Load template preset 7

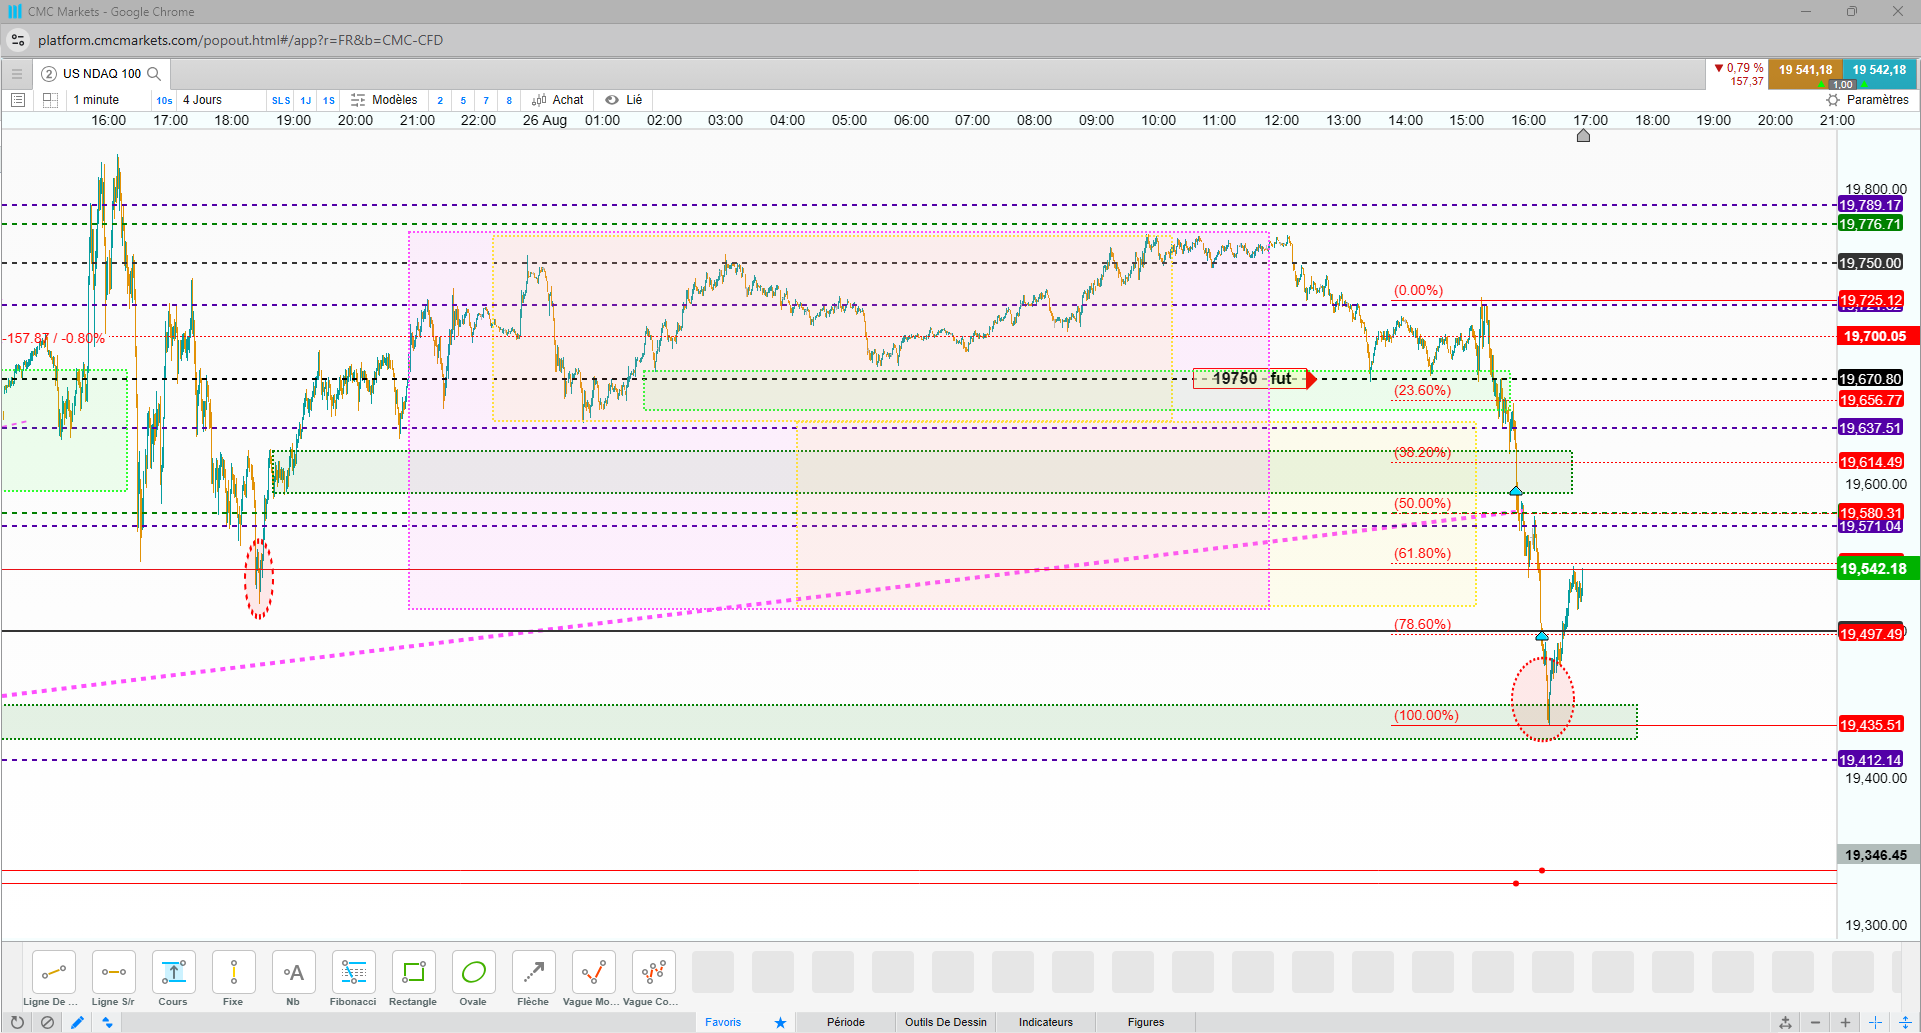(x=486, y=100)
